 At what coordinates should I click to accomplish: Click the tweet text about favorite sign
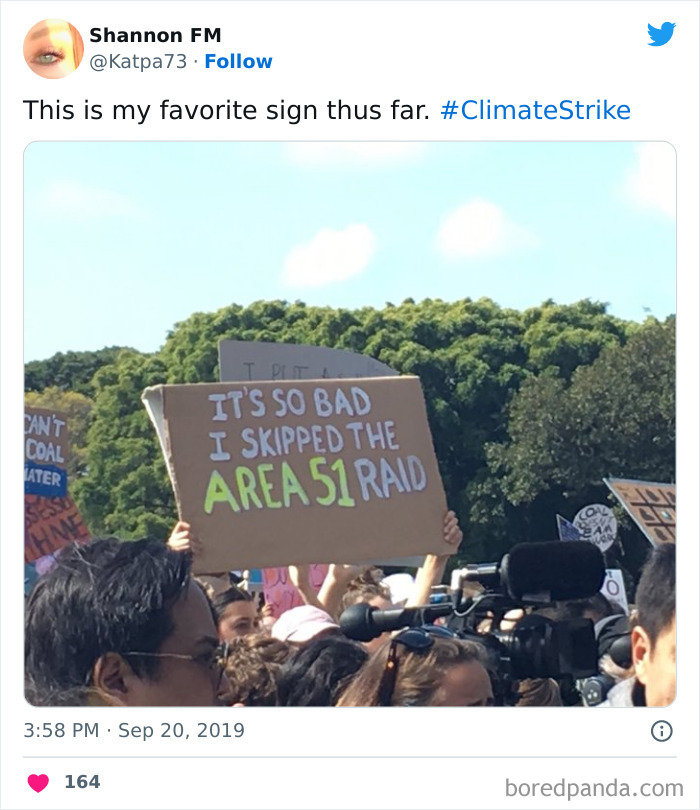226,110
